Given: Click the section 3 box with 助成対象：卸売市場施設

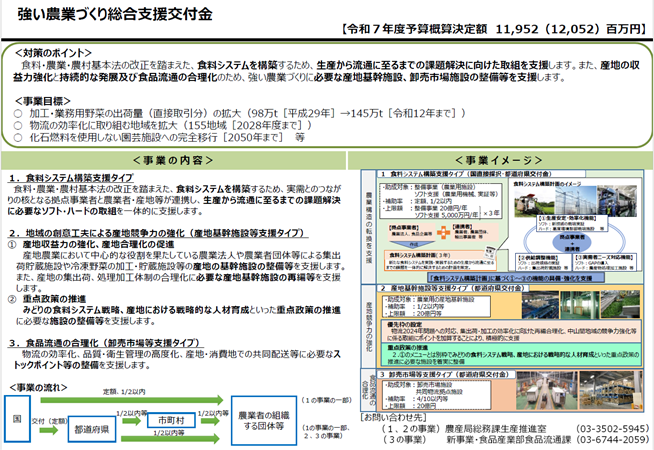Looking at the screenshot, I should (435, 395).
